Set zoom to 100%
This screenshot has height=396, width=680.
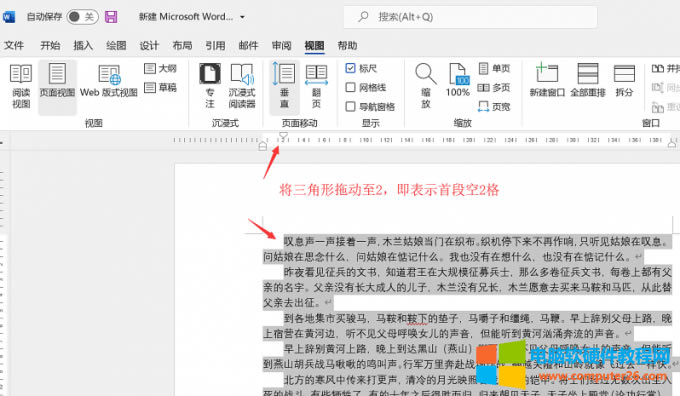point(458,80)
